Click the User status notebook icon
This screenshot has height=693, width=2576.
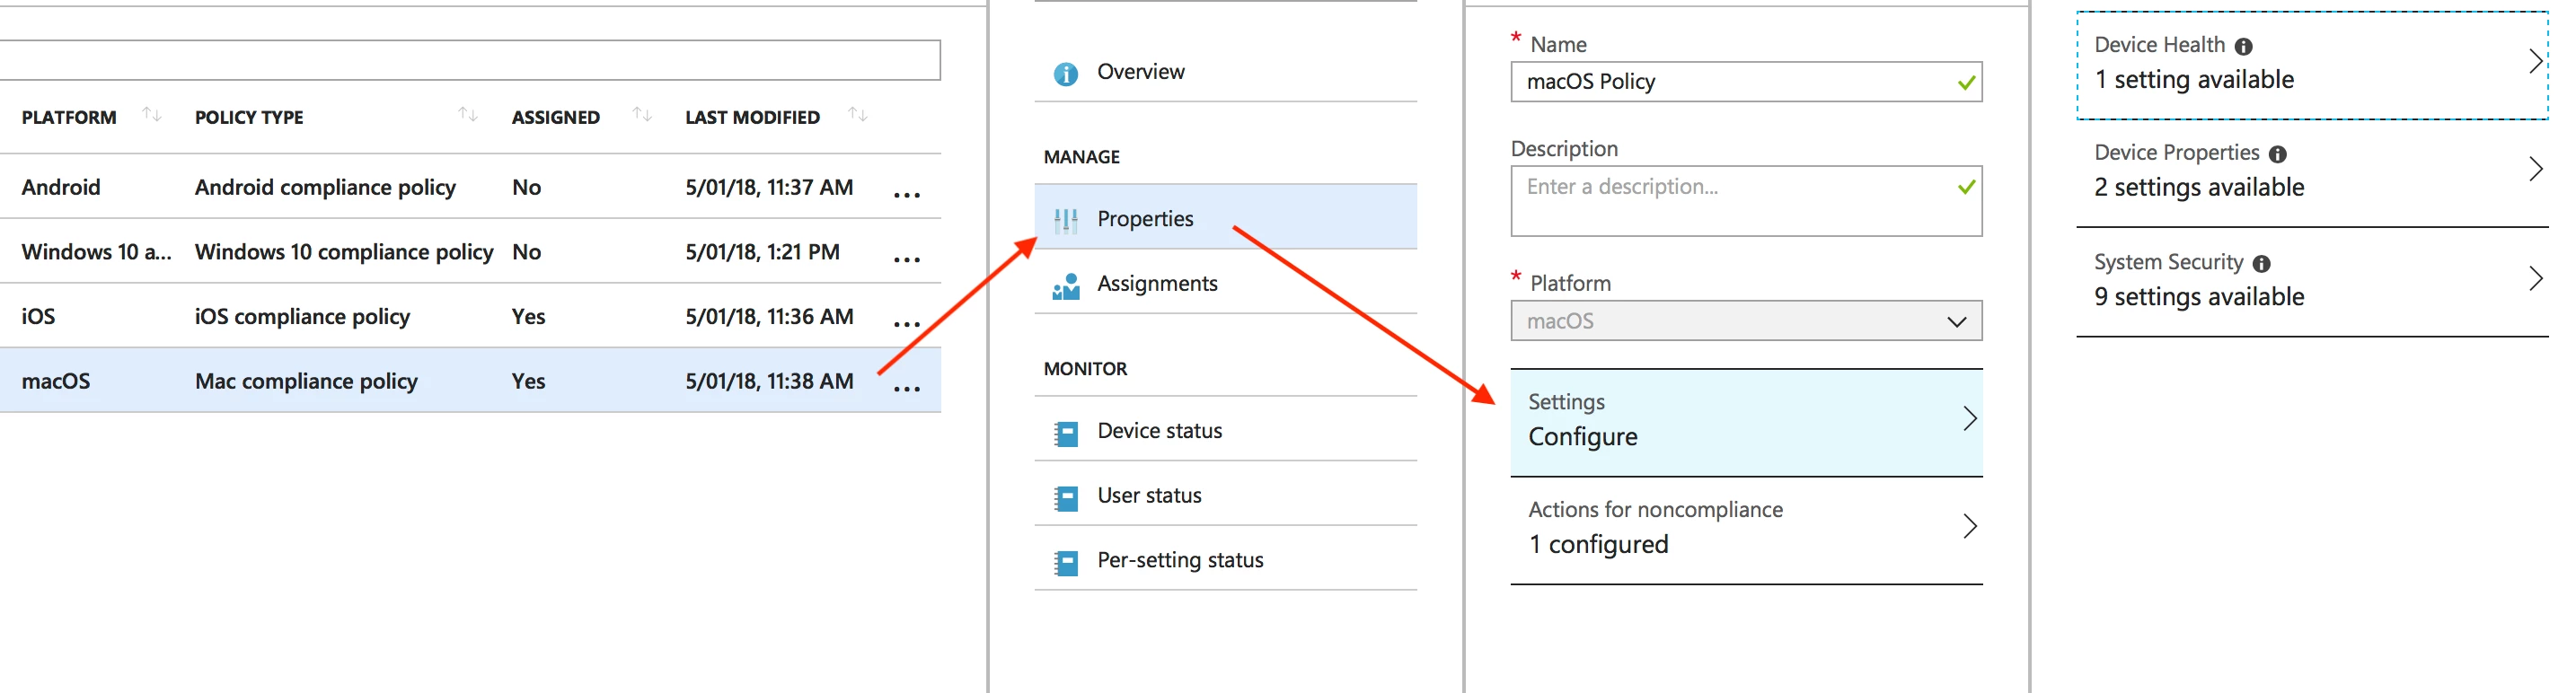tap(1066, 497)
